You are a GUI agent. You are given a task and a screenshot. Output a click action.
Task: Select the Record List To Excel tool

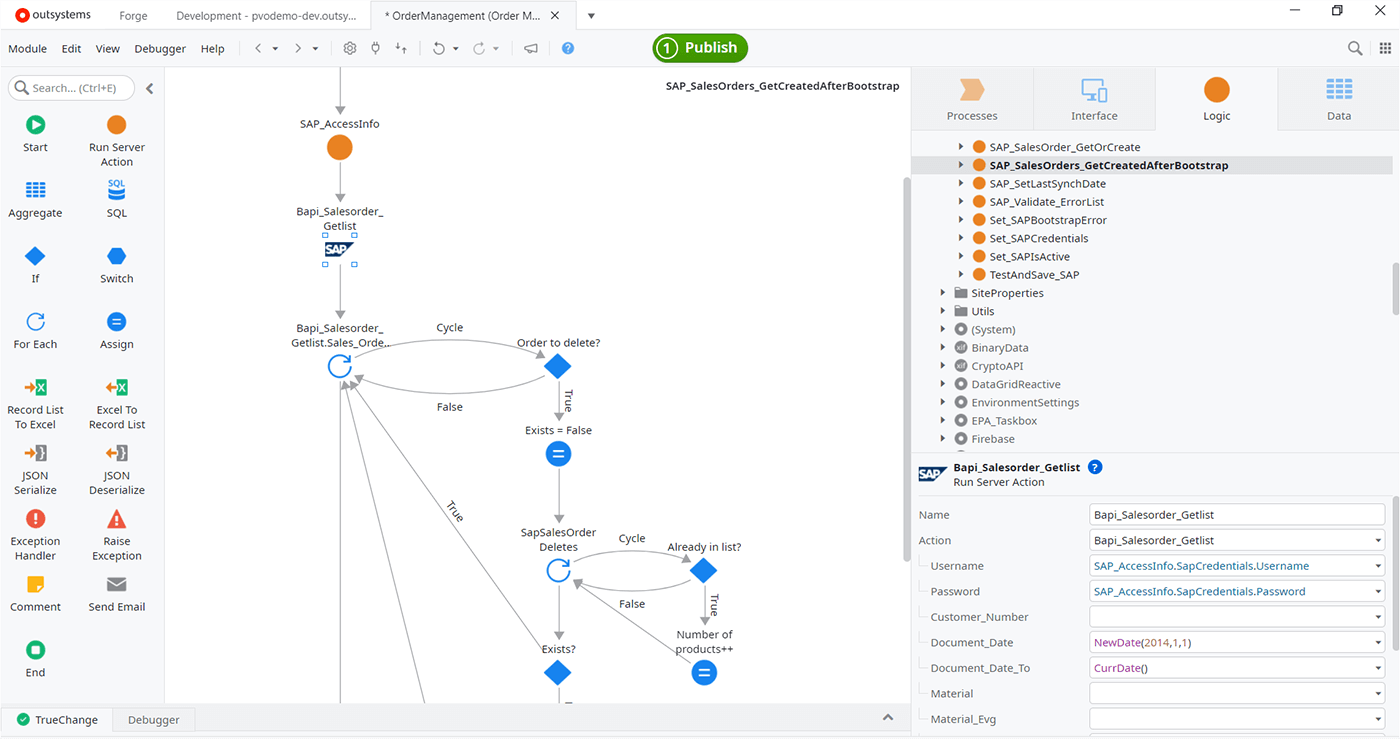click(x=35, y=397)
